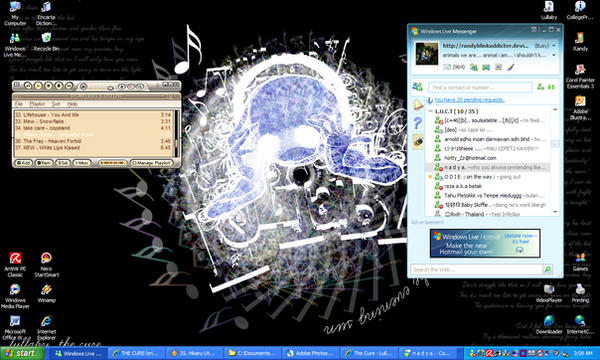Screen dimensions: 600x360
Task: Open Downloader desktop icon
Action: point(549,325)
